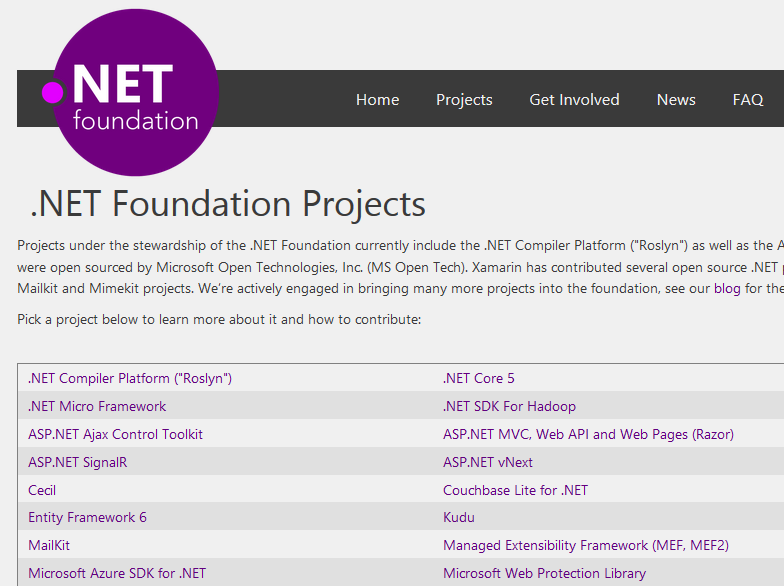View the ASP.NET vNext project

[x=488, y=462]
